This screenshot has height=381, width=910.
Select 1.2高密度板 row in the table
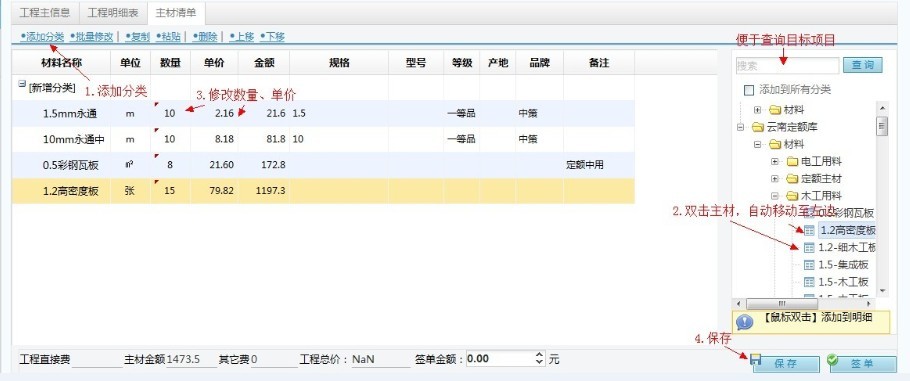323,190
